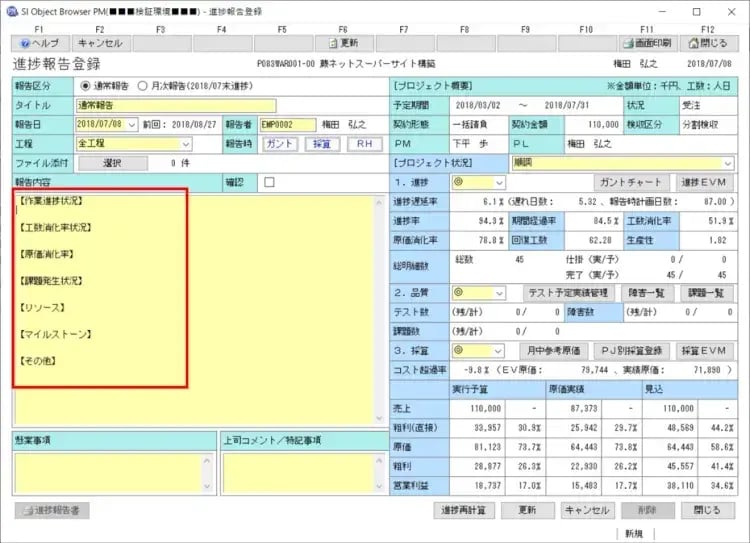Select the 月次報告 radio button
Image resolution: width=750 pixels, height=543 pixels.
click(143, 85)
